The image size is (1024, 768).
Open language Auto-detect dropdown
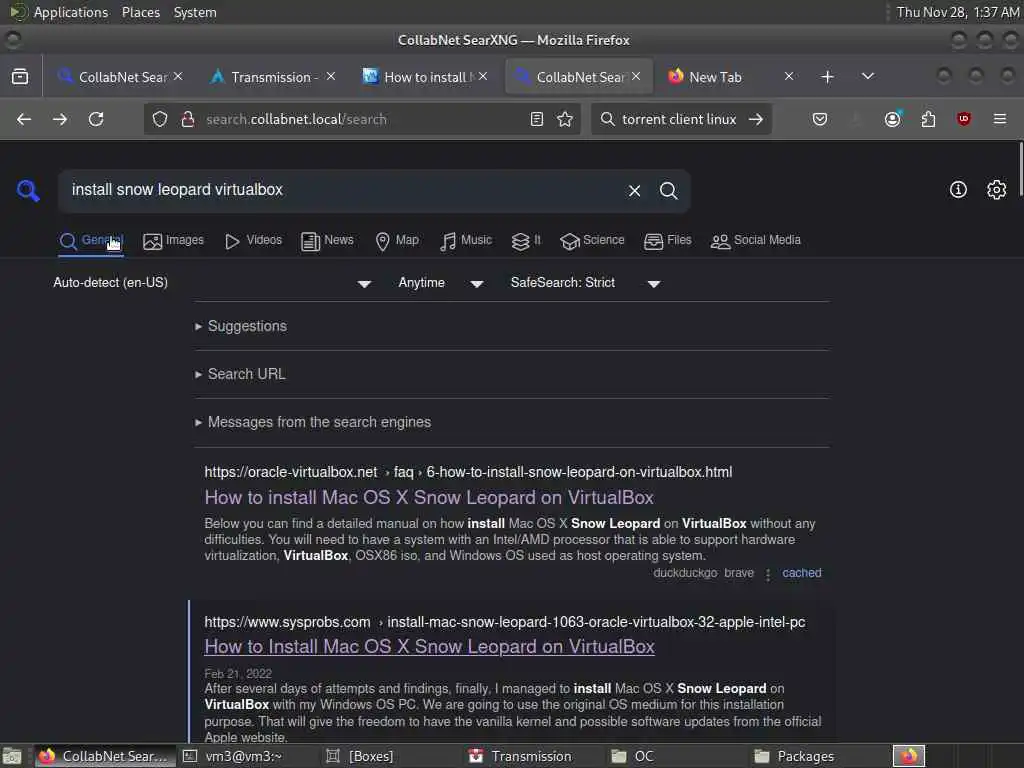click(212, 283)
